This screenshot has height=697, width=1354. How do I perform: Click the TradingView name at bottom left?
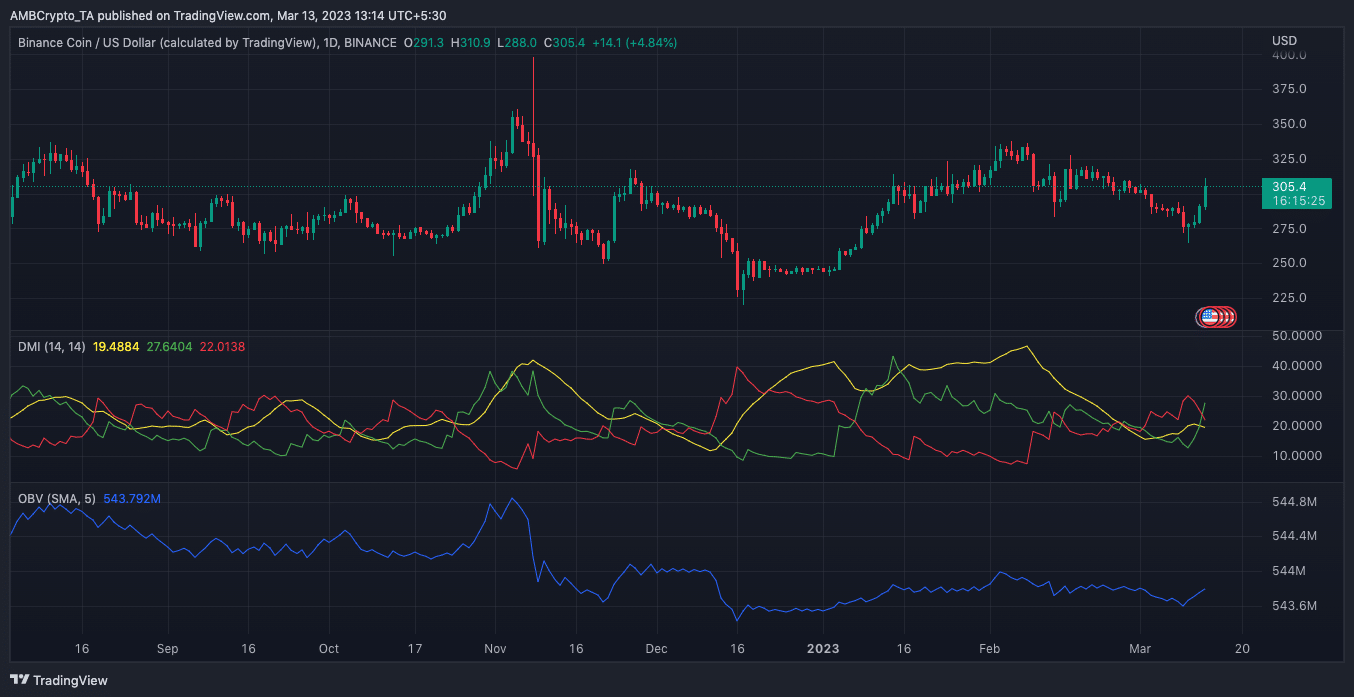[x=70, y=680]
